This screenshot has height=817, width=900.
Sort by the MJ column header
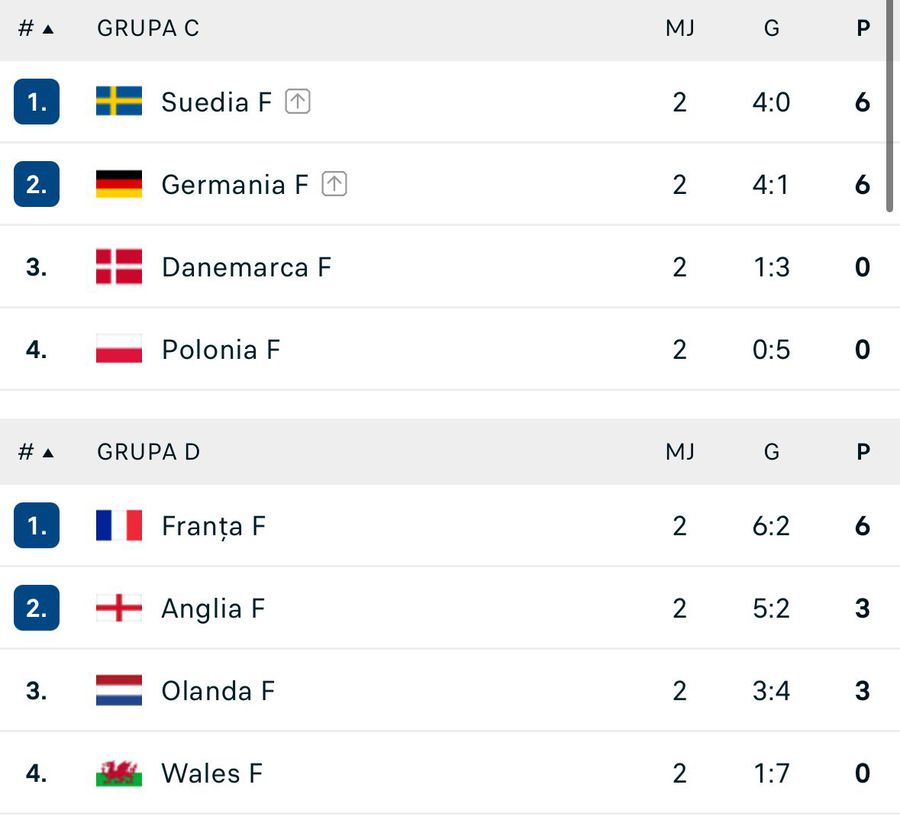click(x=681, y=28)
